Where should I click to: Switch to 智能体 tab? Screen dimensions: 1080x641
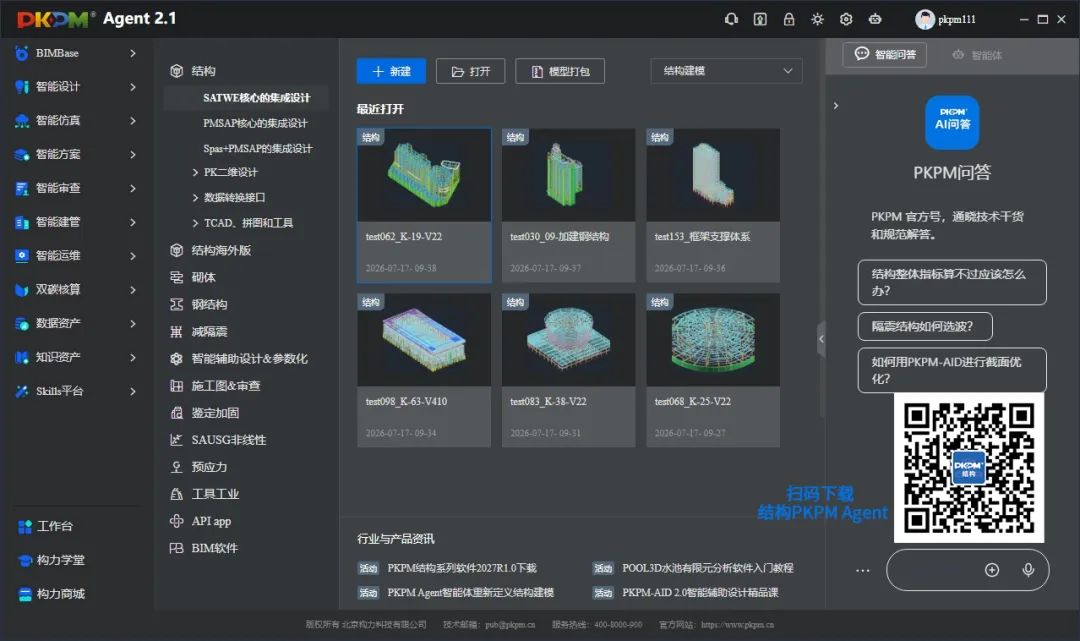point(977,55)
